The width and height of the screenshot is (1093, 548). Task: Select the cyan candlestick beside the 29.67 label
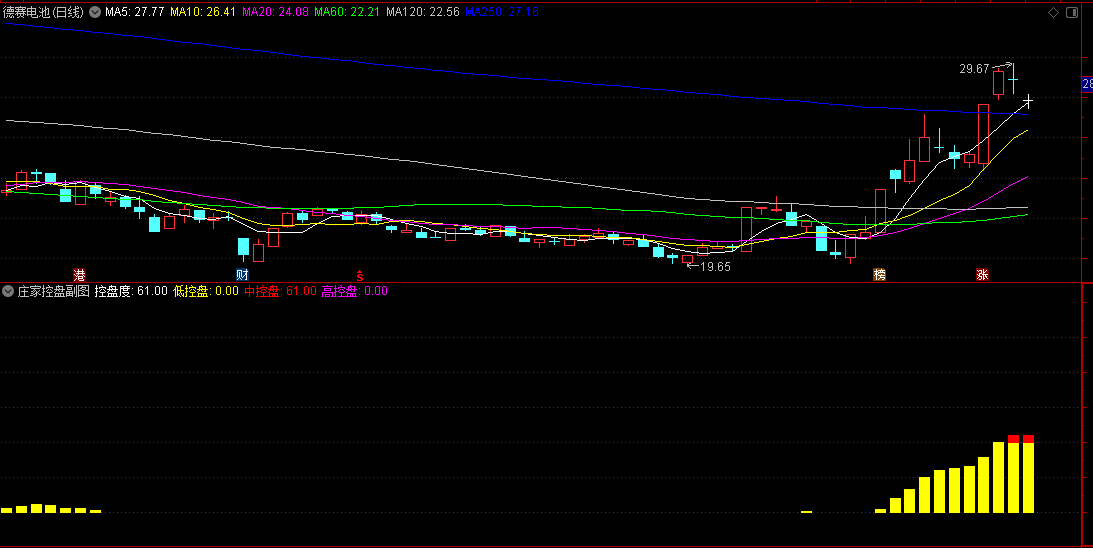click(1013, 79)
